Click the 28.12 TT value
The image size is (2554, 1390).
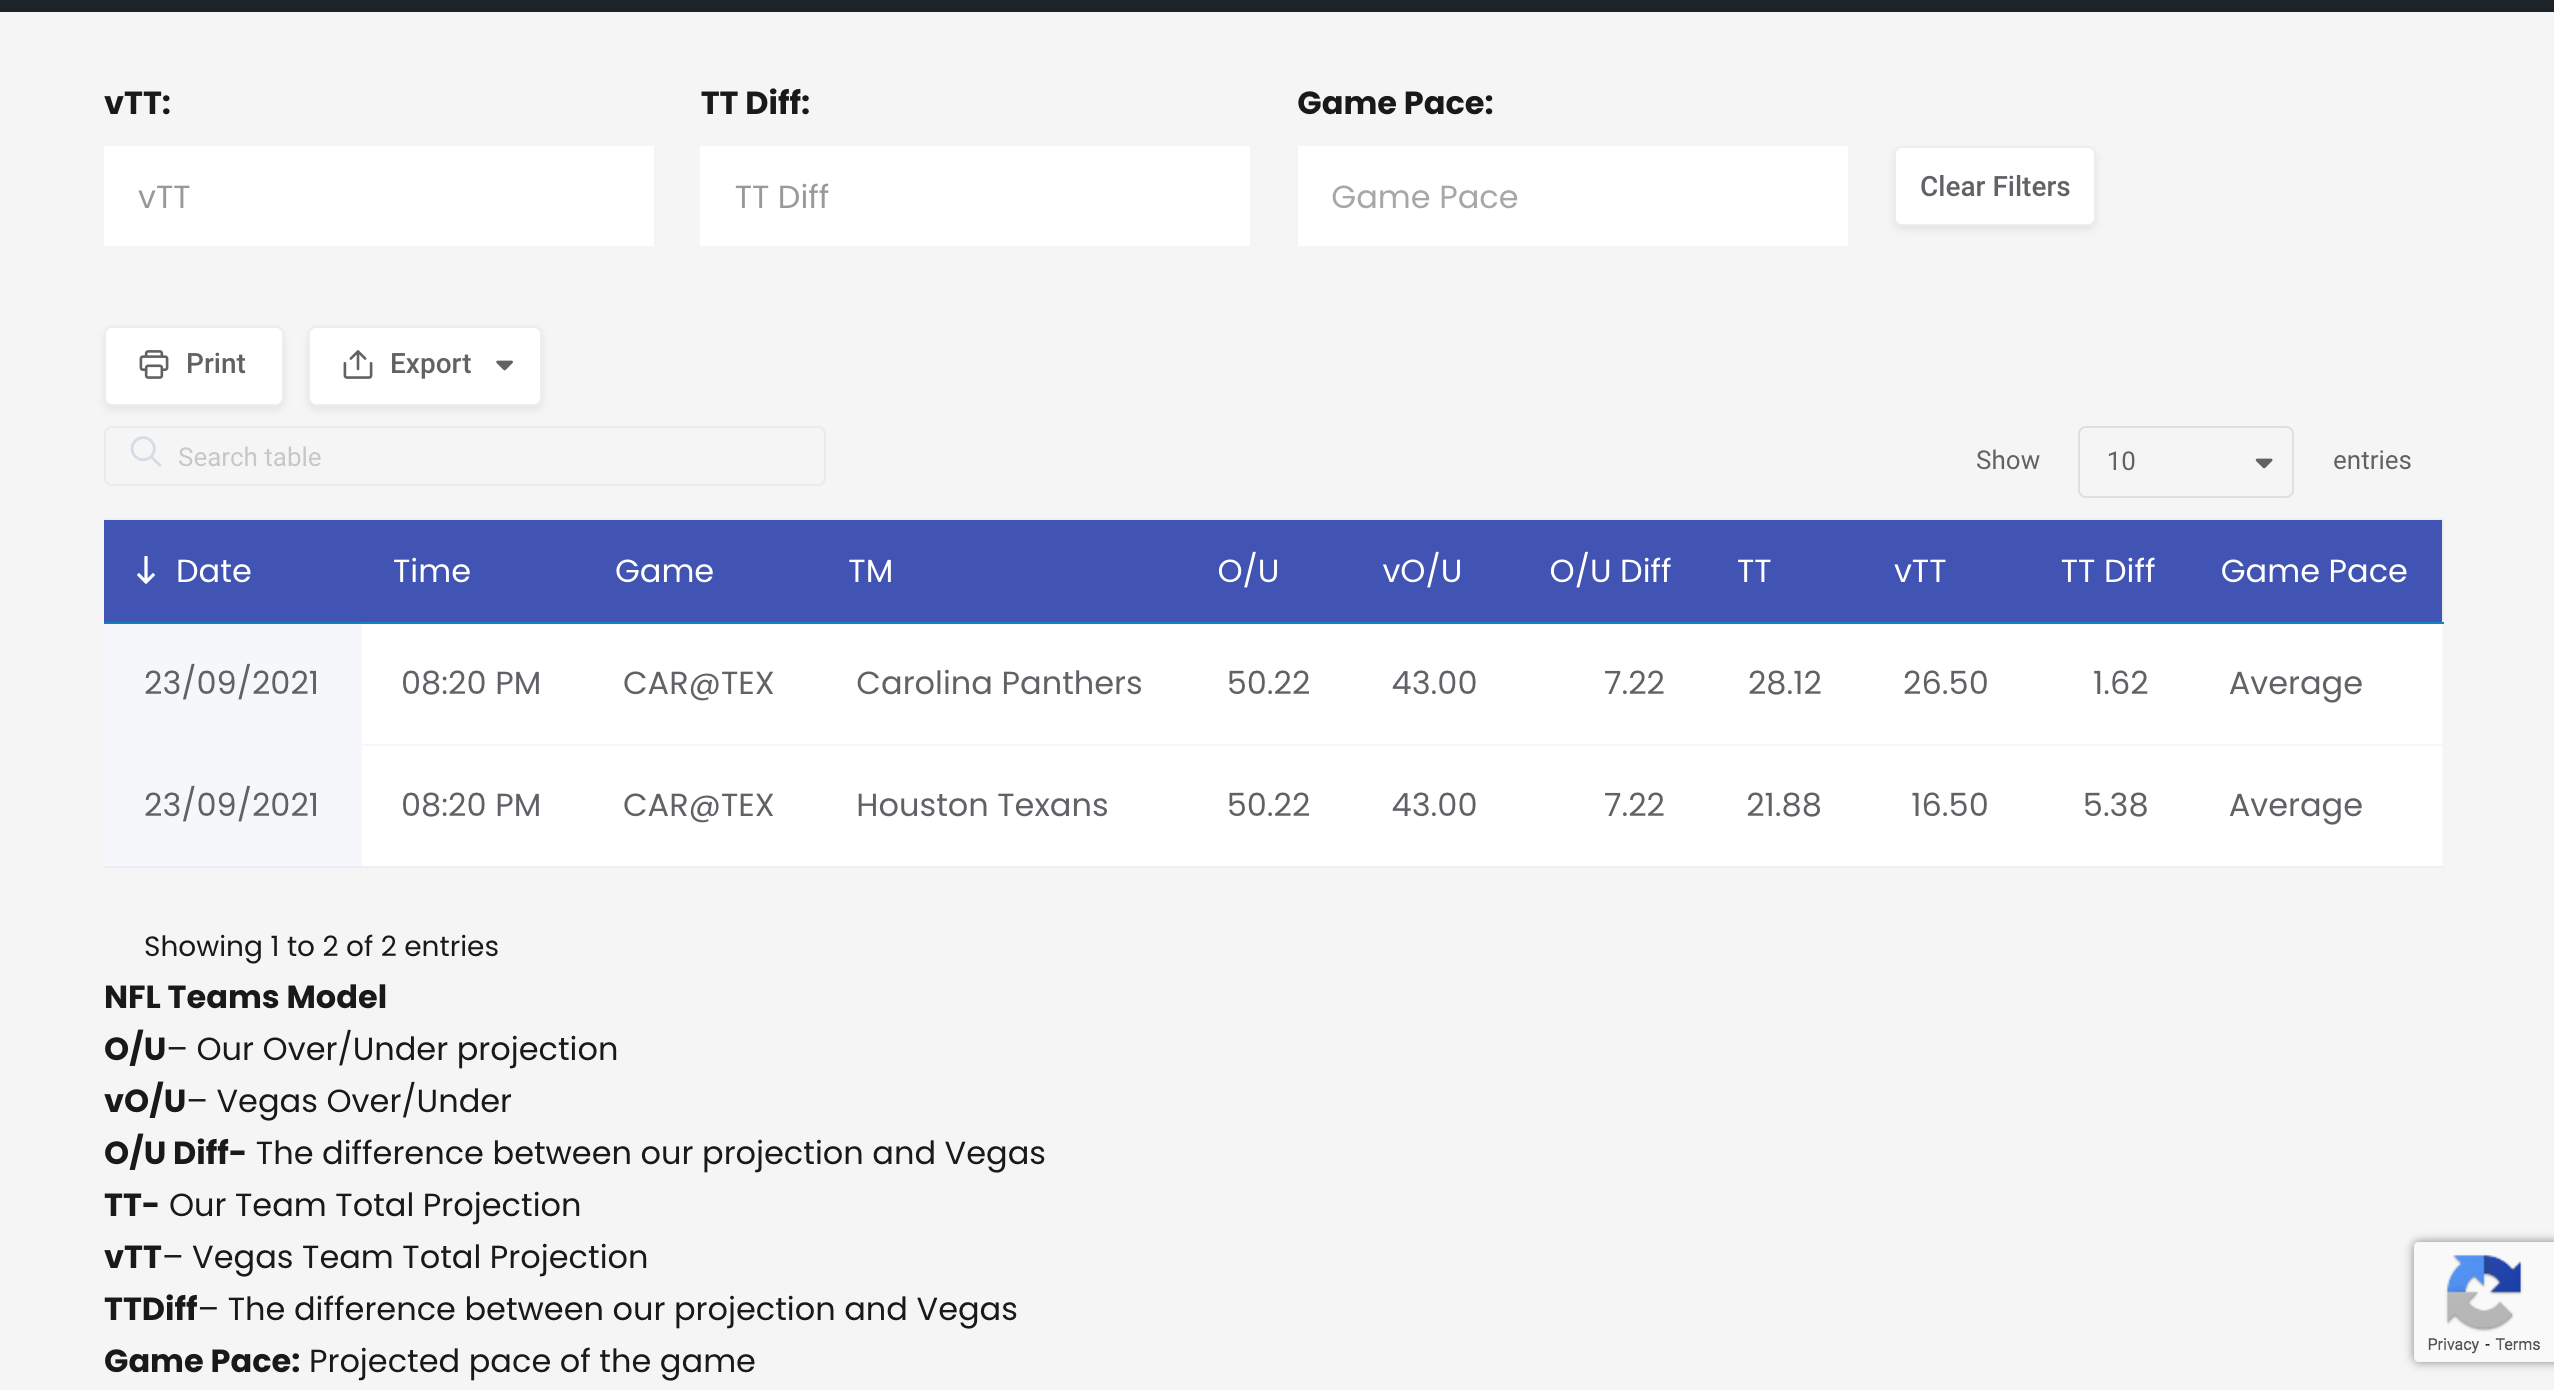point(1784,683)
